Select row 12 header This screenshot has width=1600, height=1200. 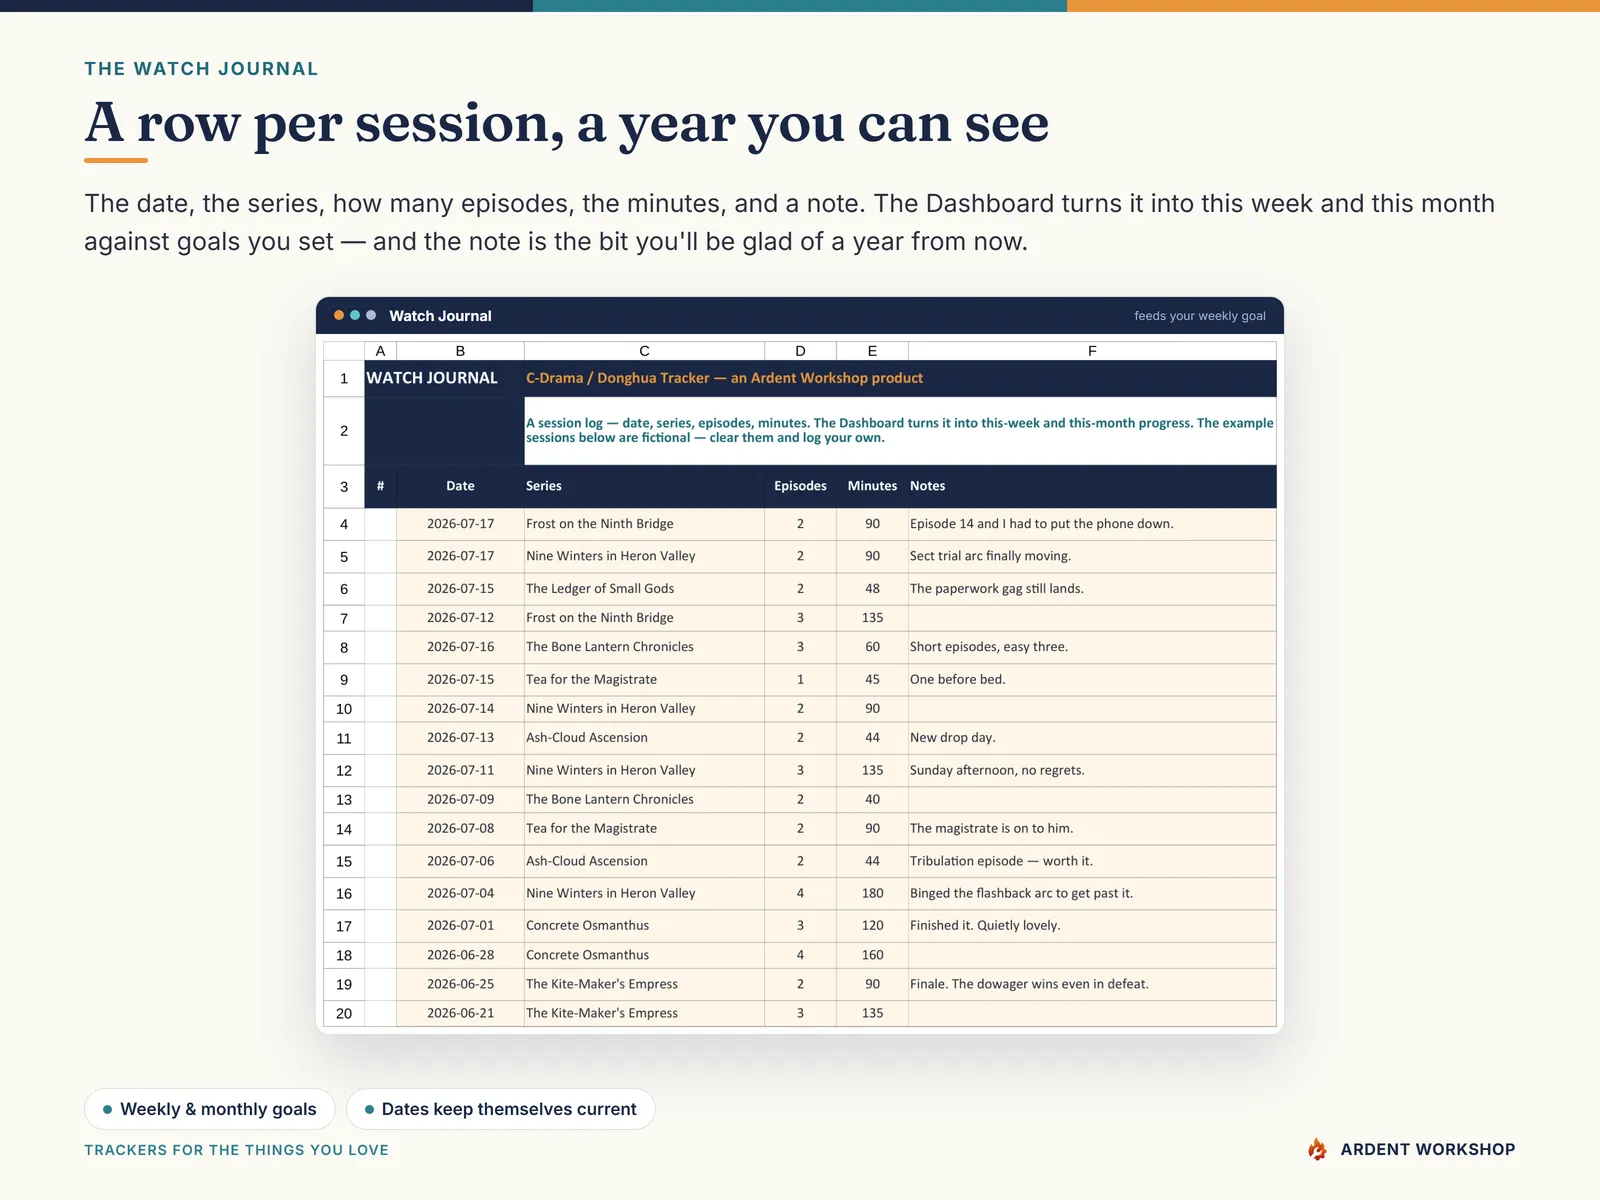[x=344, y=770]
